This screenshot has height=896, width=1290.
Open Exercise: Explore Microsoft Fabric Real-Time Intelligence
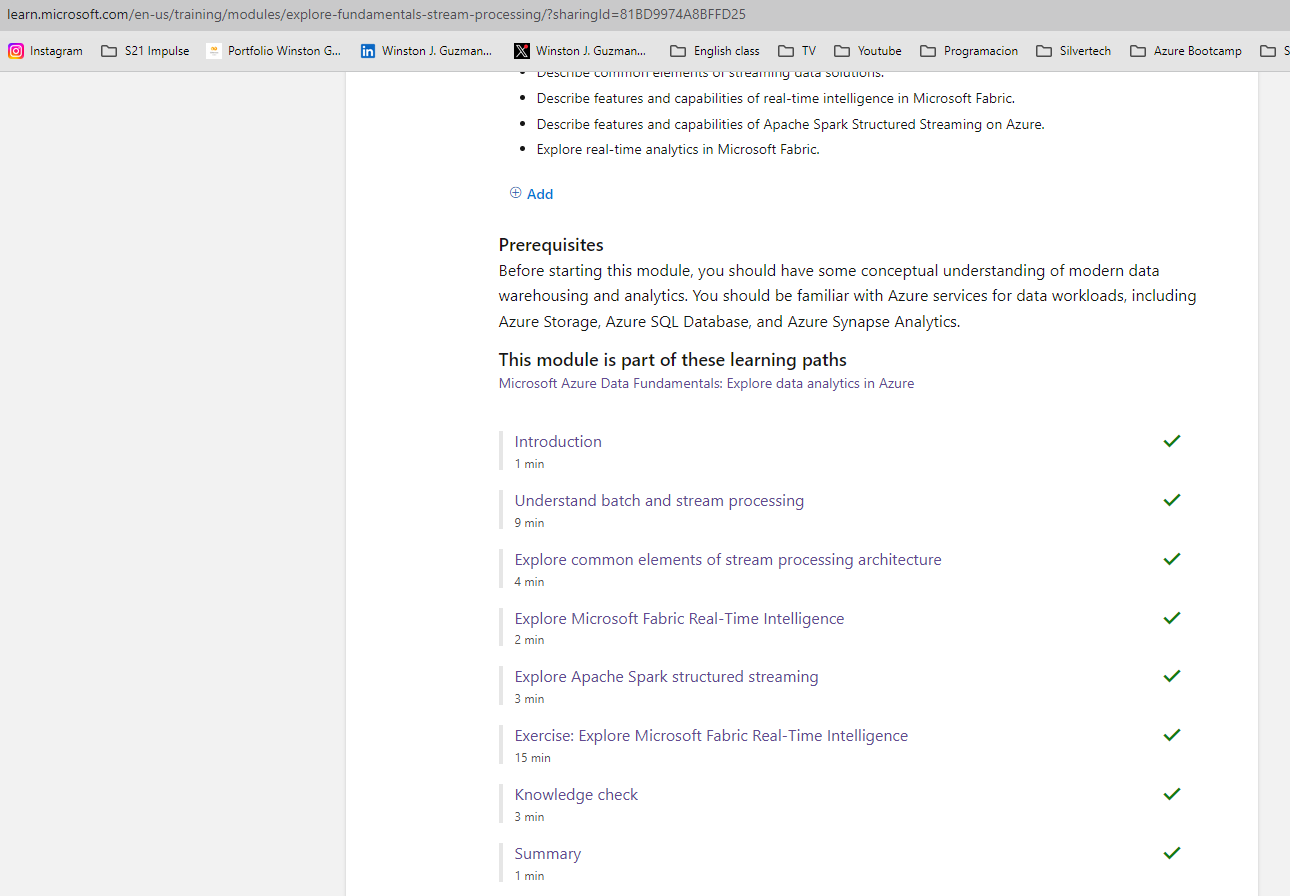coord(711,735)
